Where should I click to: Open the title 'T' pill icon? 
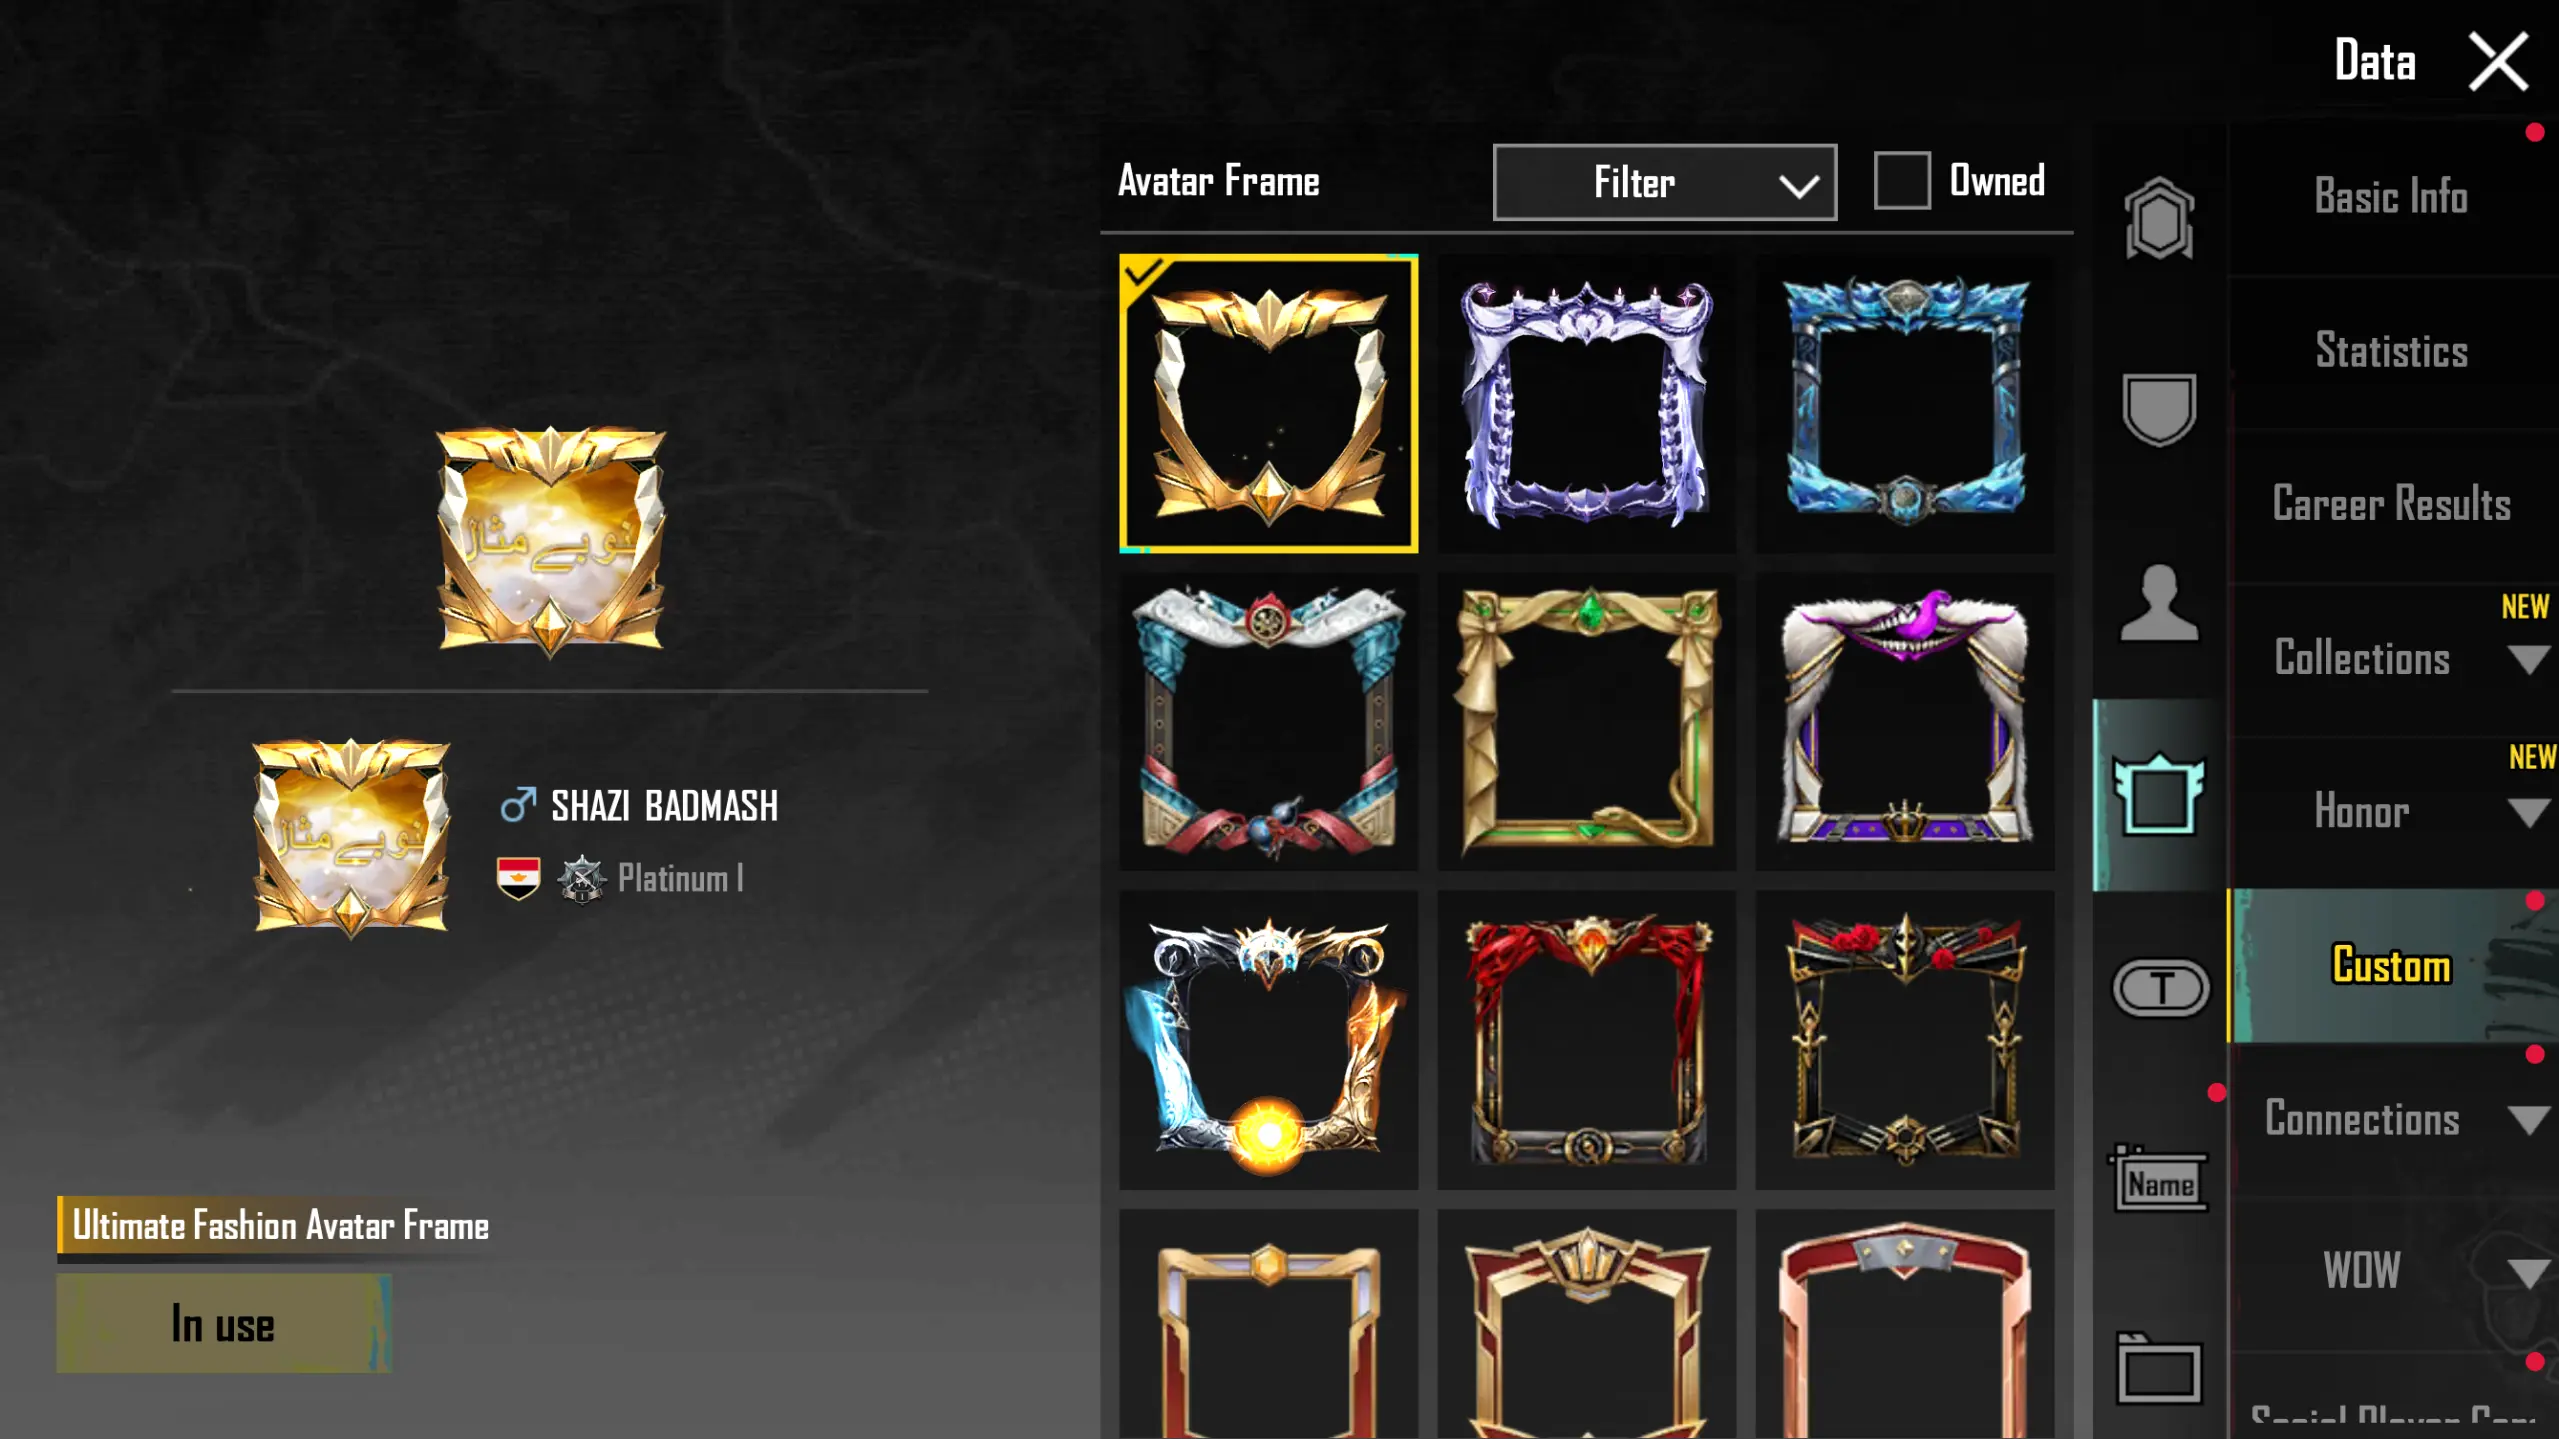2160,988
